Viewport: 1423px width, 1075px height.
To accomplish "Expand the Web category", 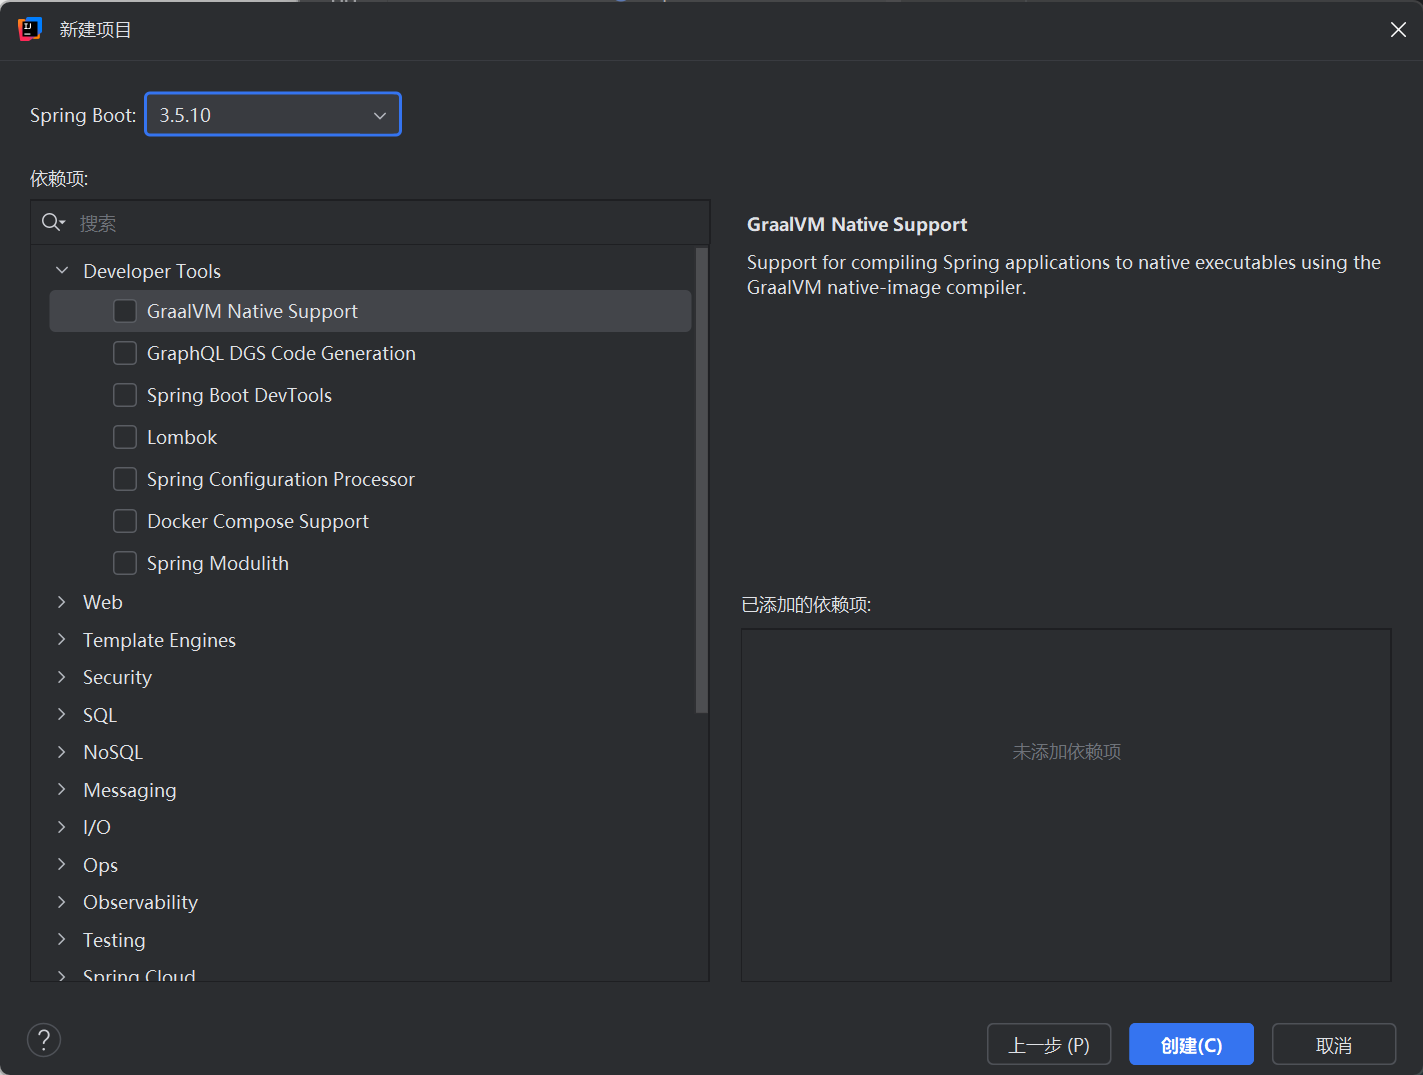I will point(62,602).
